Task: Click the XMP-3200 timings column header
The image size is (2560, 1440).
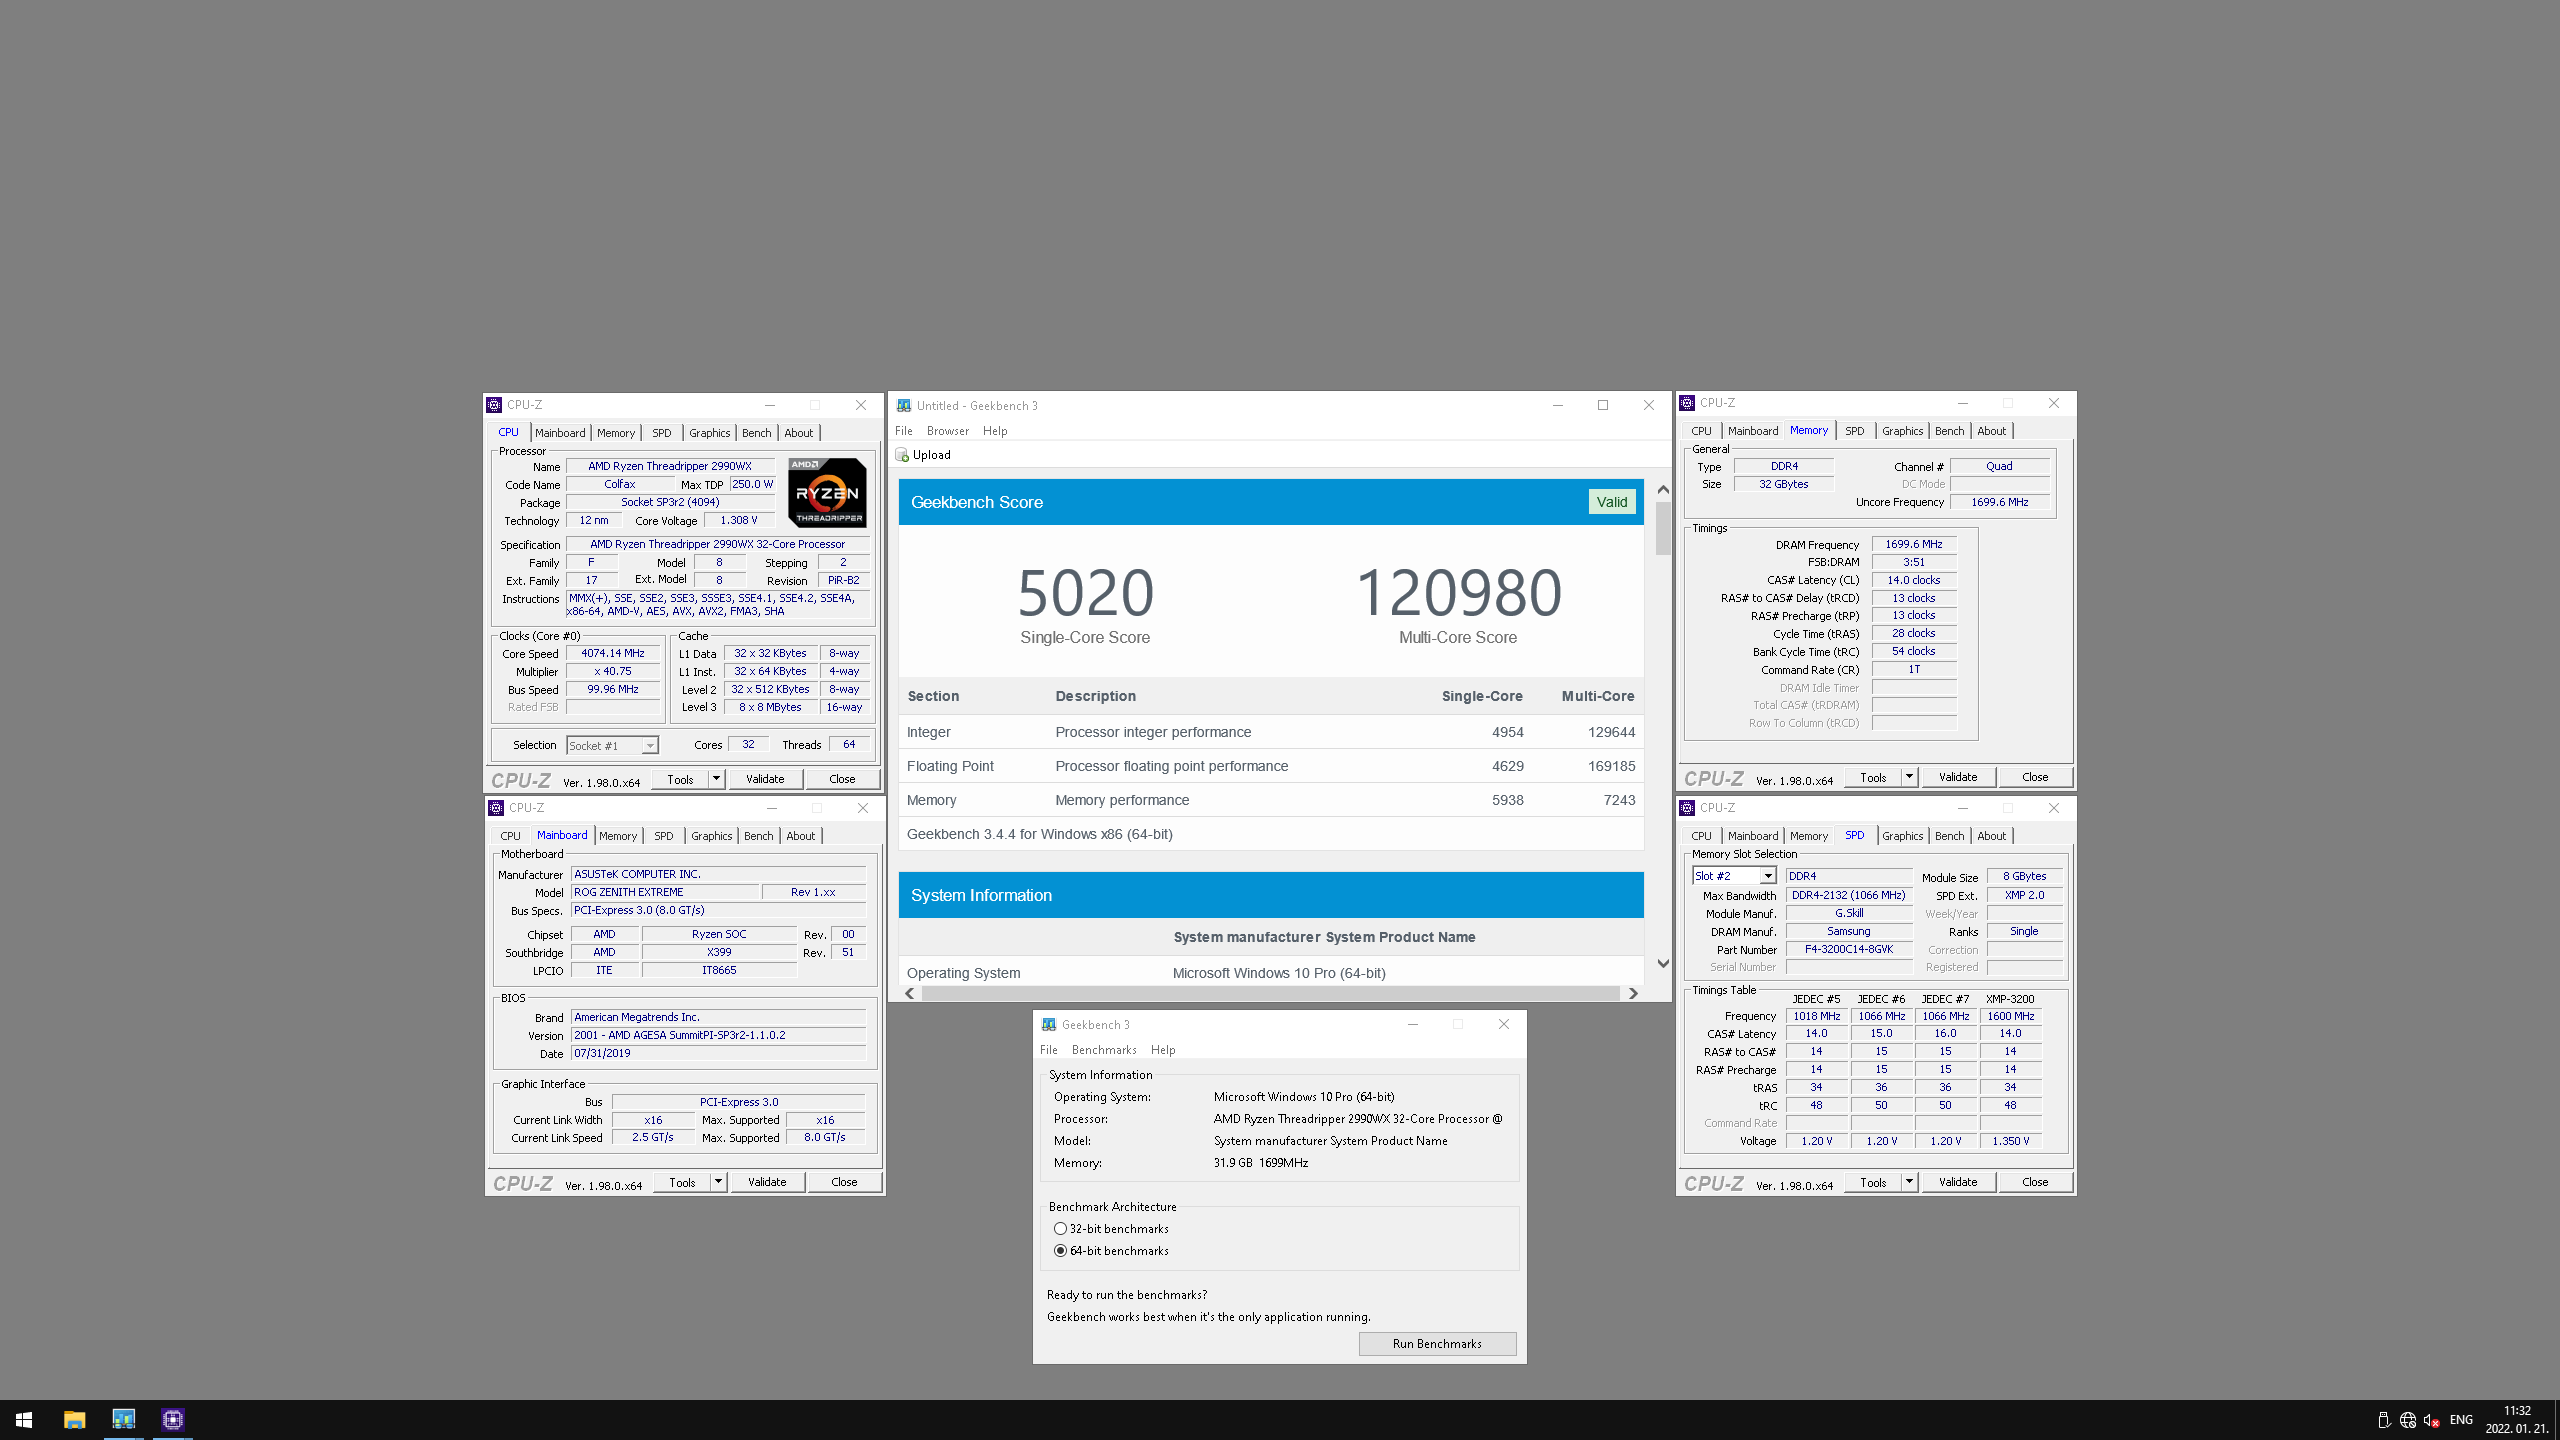Action: tap(2010, 999)
